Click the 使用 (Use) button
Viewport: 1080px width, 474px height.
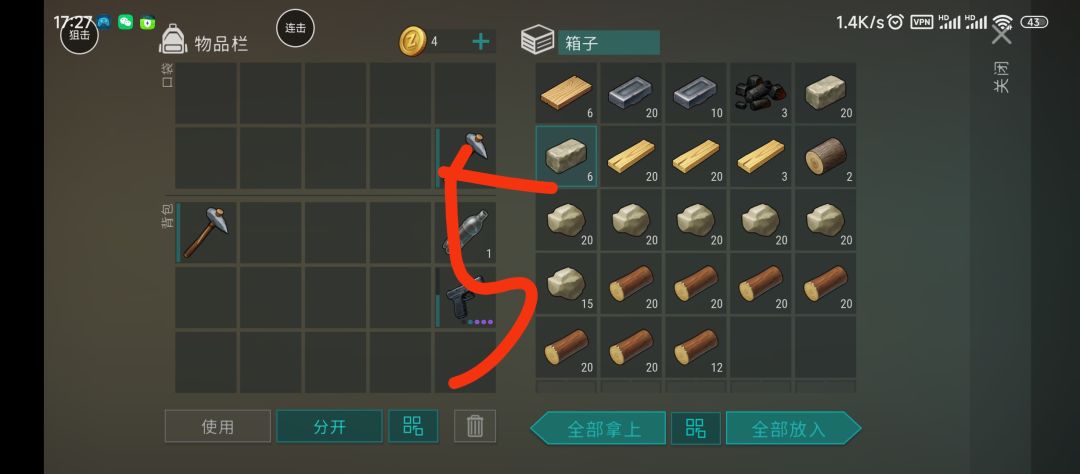point(218,426)
